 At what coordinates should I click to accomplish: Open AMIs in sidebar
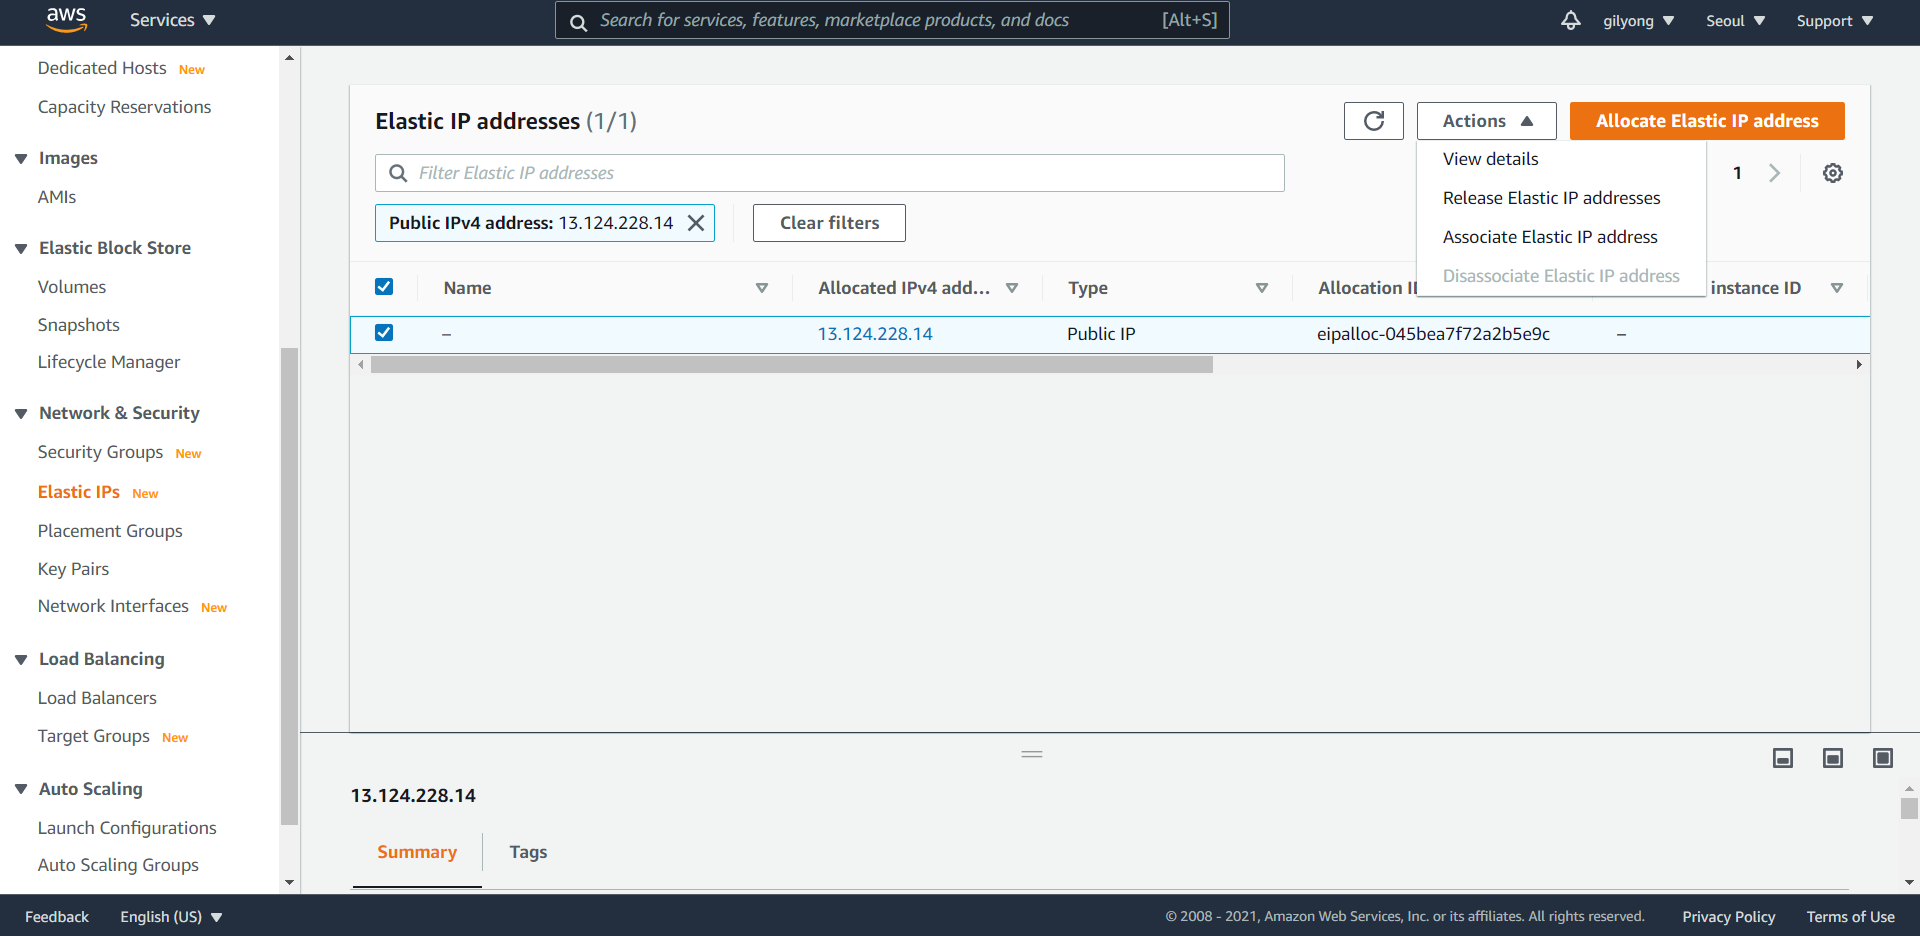point(57,197)
